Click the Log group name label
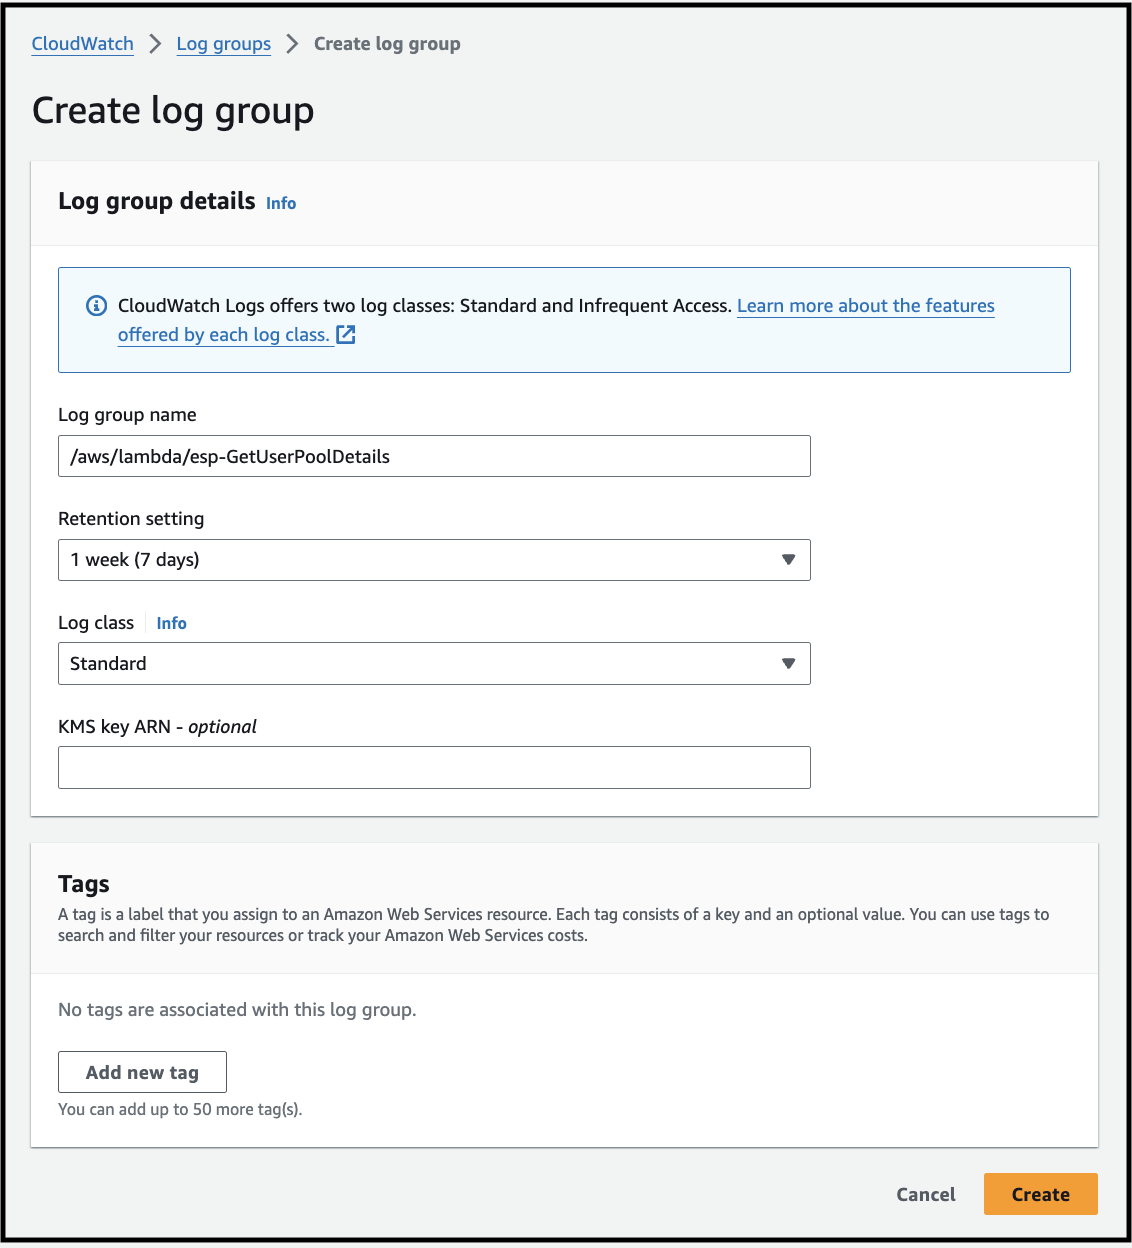This screenshot has height=1248, width=1132. [127, 415]
